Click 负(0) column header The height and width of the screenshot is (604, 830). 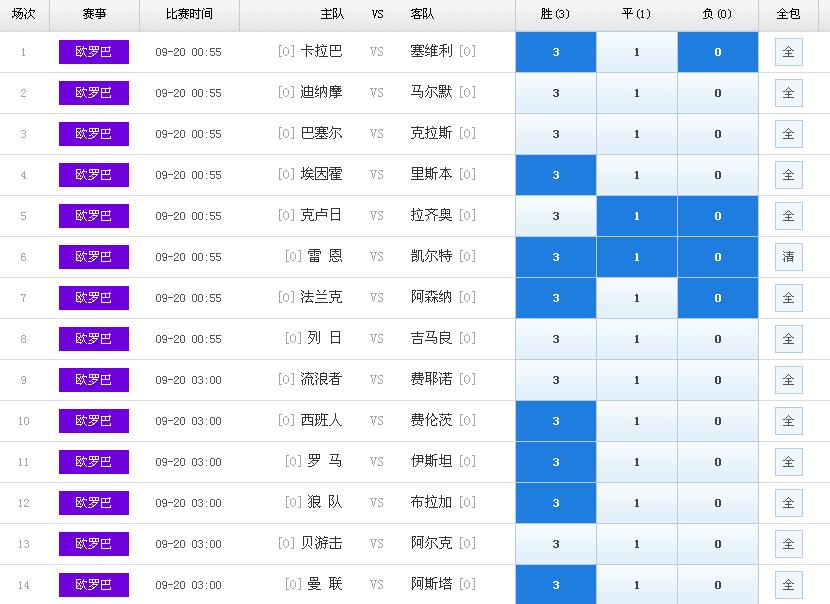[717, 14]
